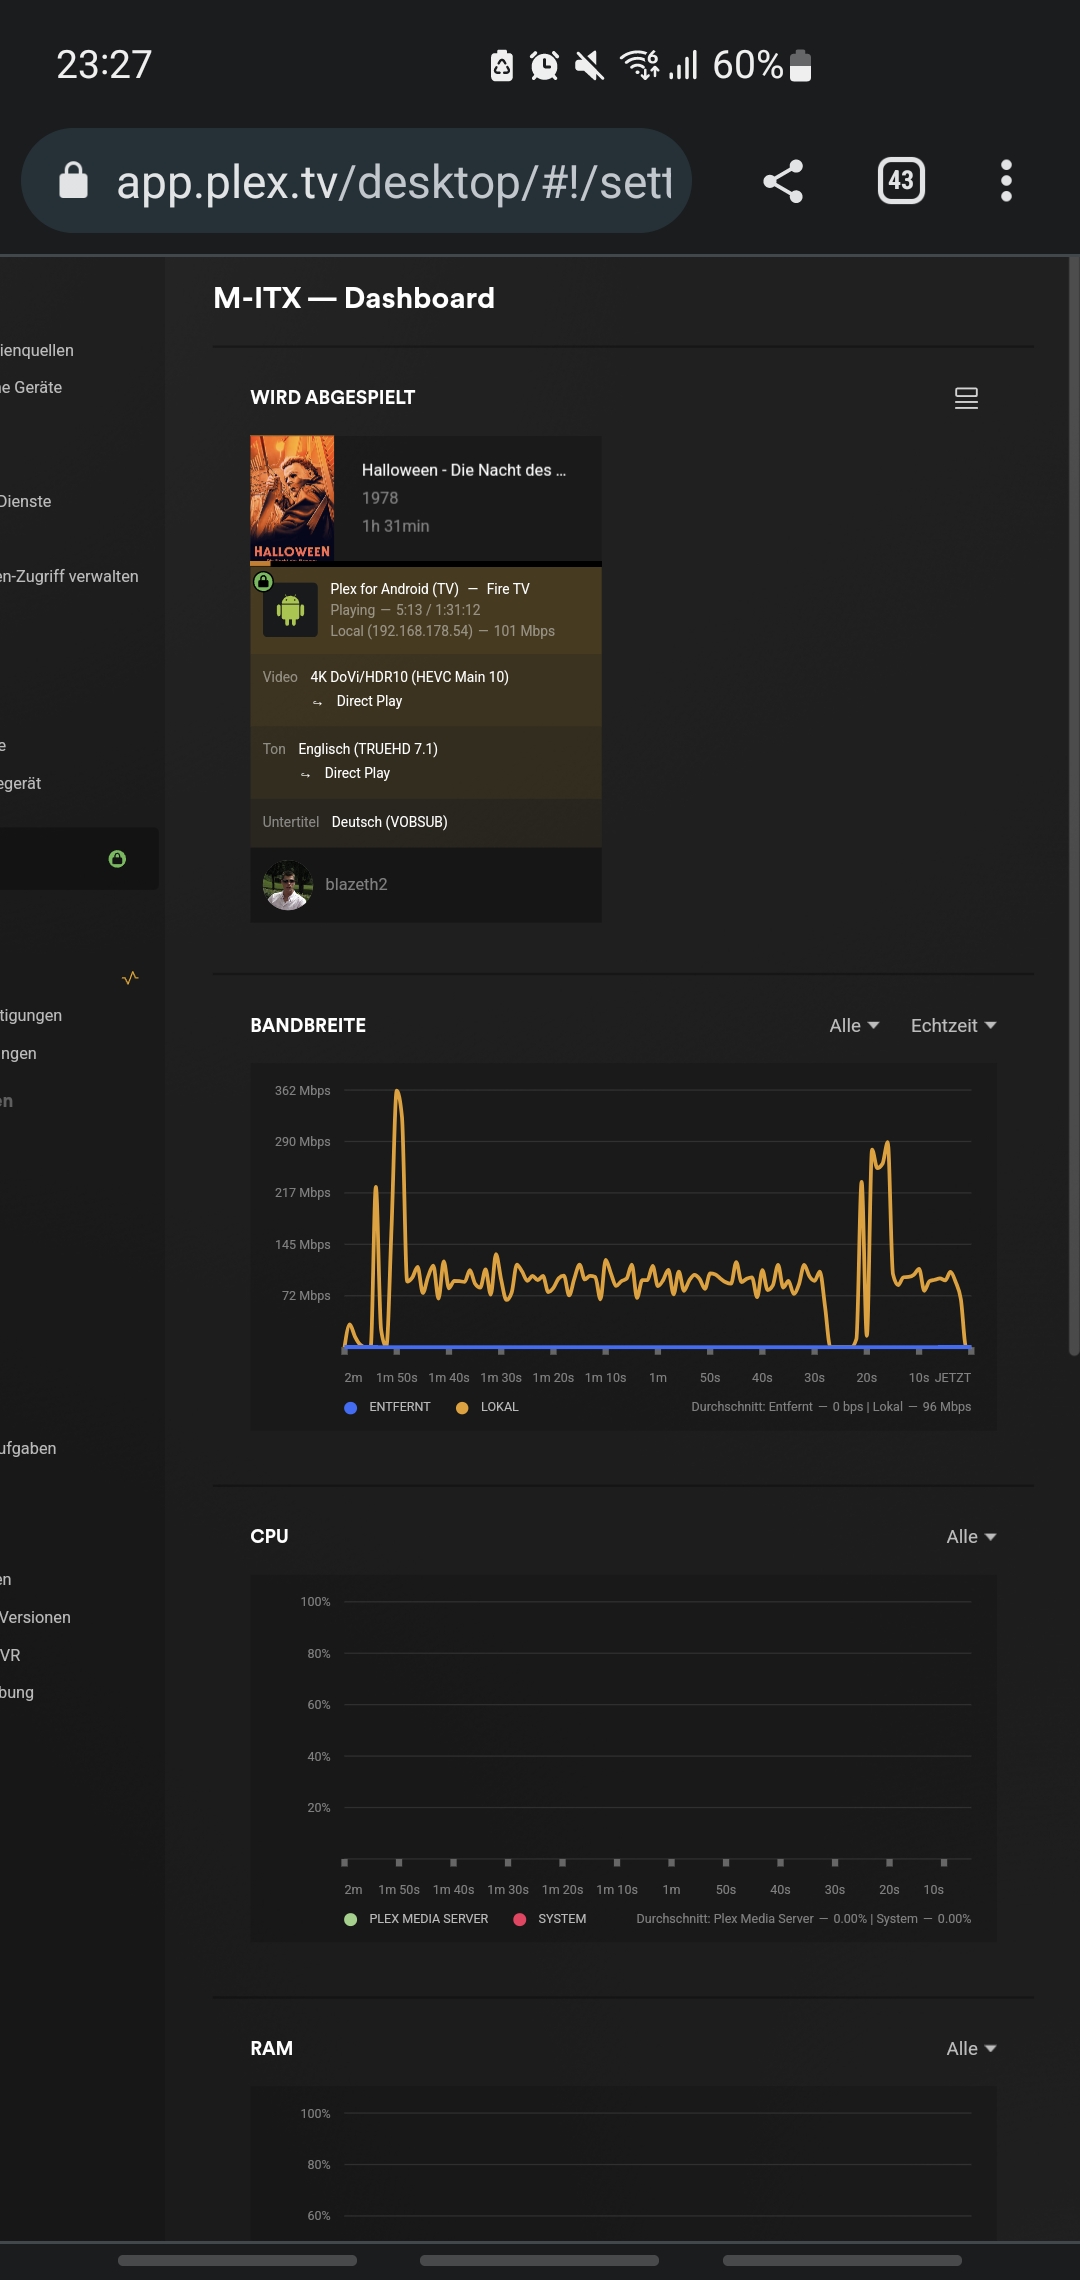
Task: Click the green secure-connection lock badge on player
Action: (263, 581)
